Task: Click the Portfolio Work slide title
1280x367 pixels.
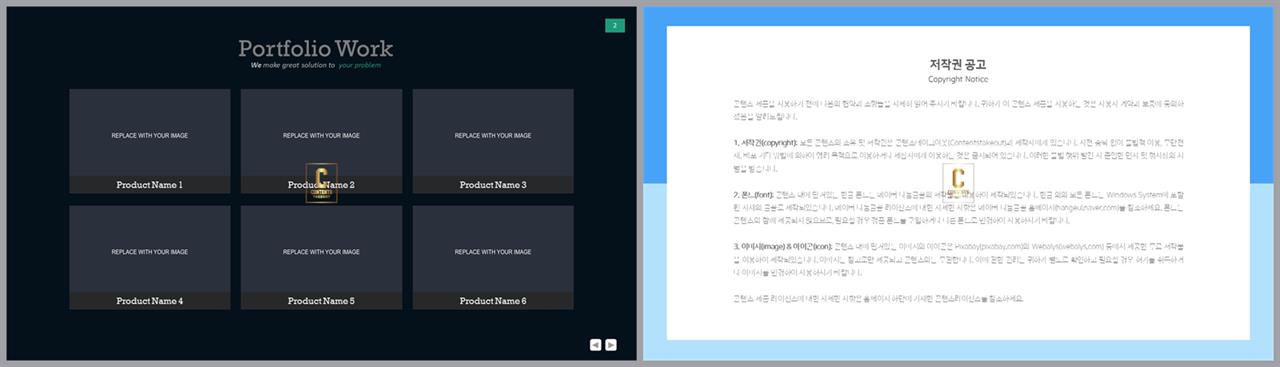Action: click(316, 48)
